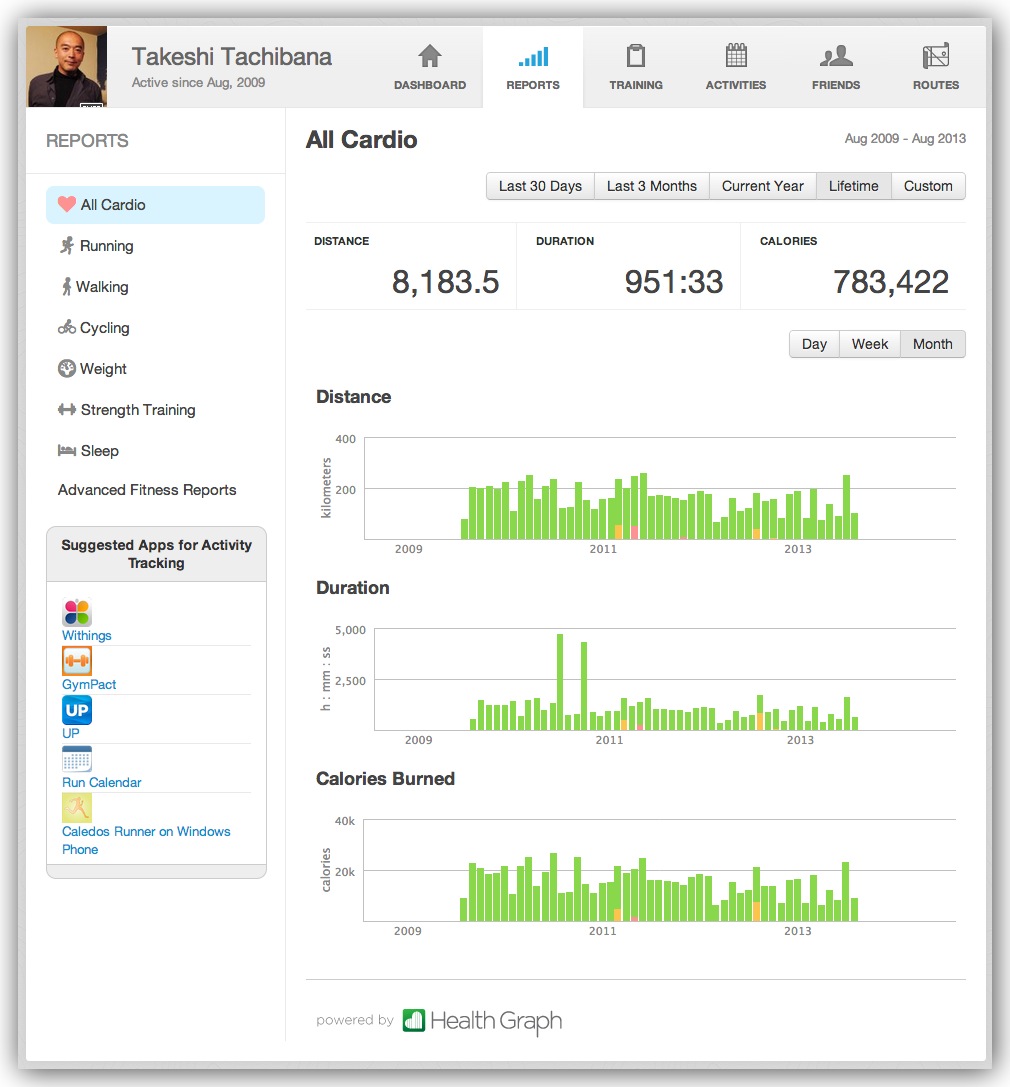Go to the Friends icon
The image size is (1010, 1087).
click(835, 56)
